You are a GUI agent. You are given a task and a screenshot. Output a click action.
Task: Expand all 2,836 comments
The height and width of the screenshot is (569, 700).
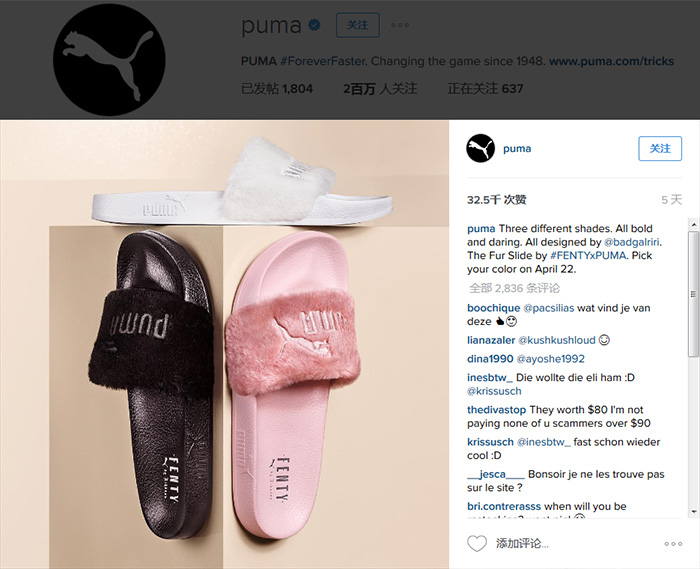(x=514, y=288)
